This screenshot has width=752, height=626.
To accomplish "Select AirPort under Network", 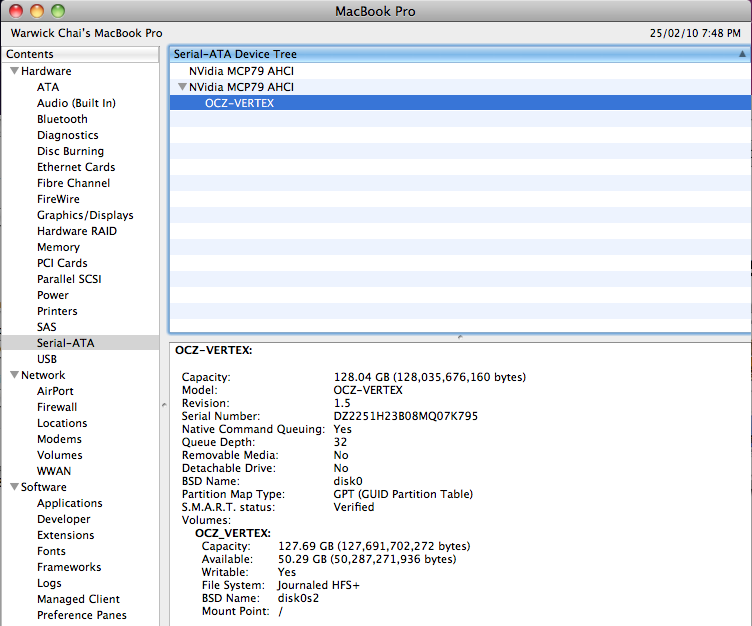I will [55, 391].
